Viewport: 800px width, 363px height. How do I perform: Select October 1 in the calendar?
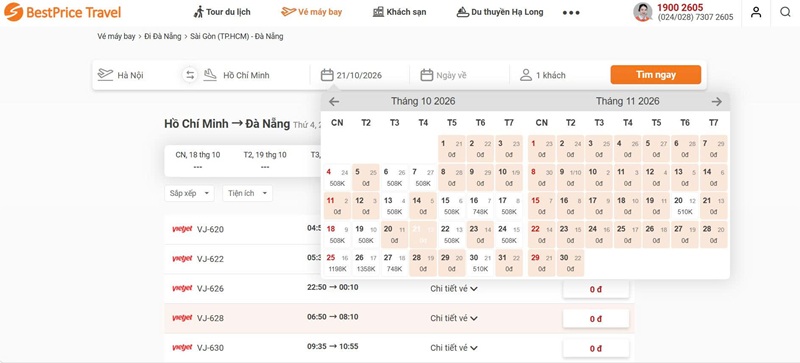pos(452,149)
